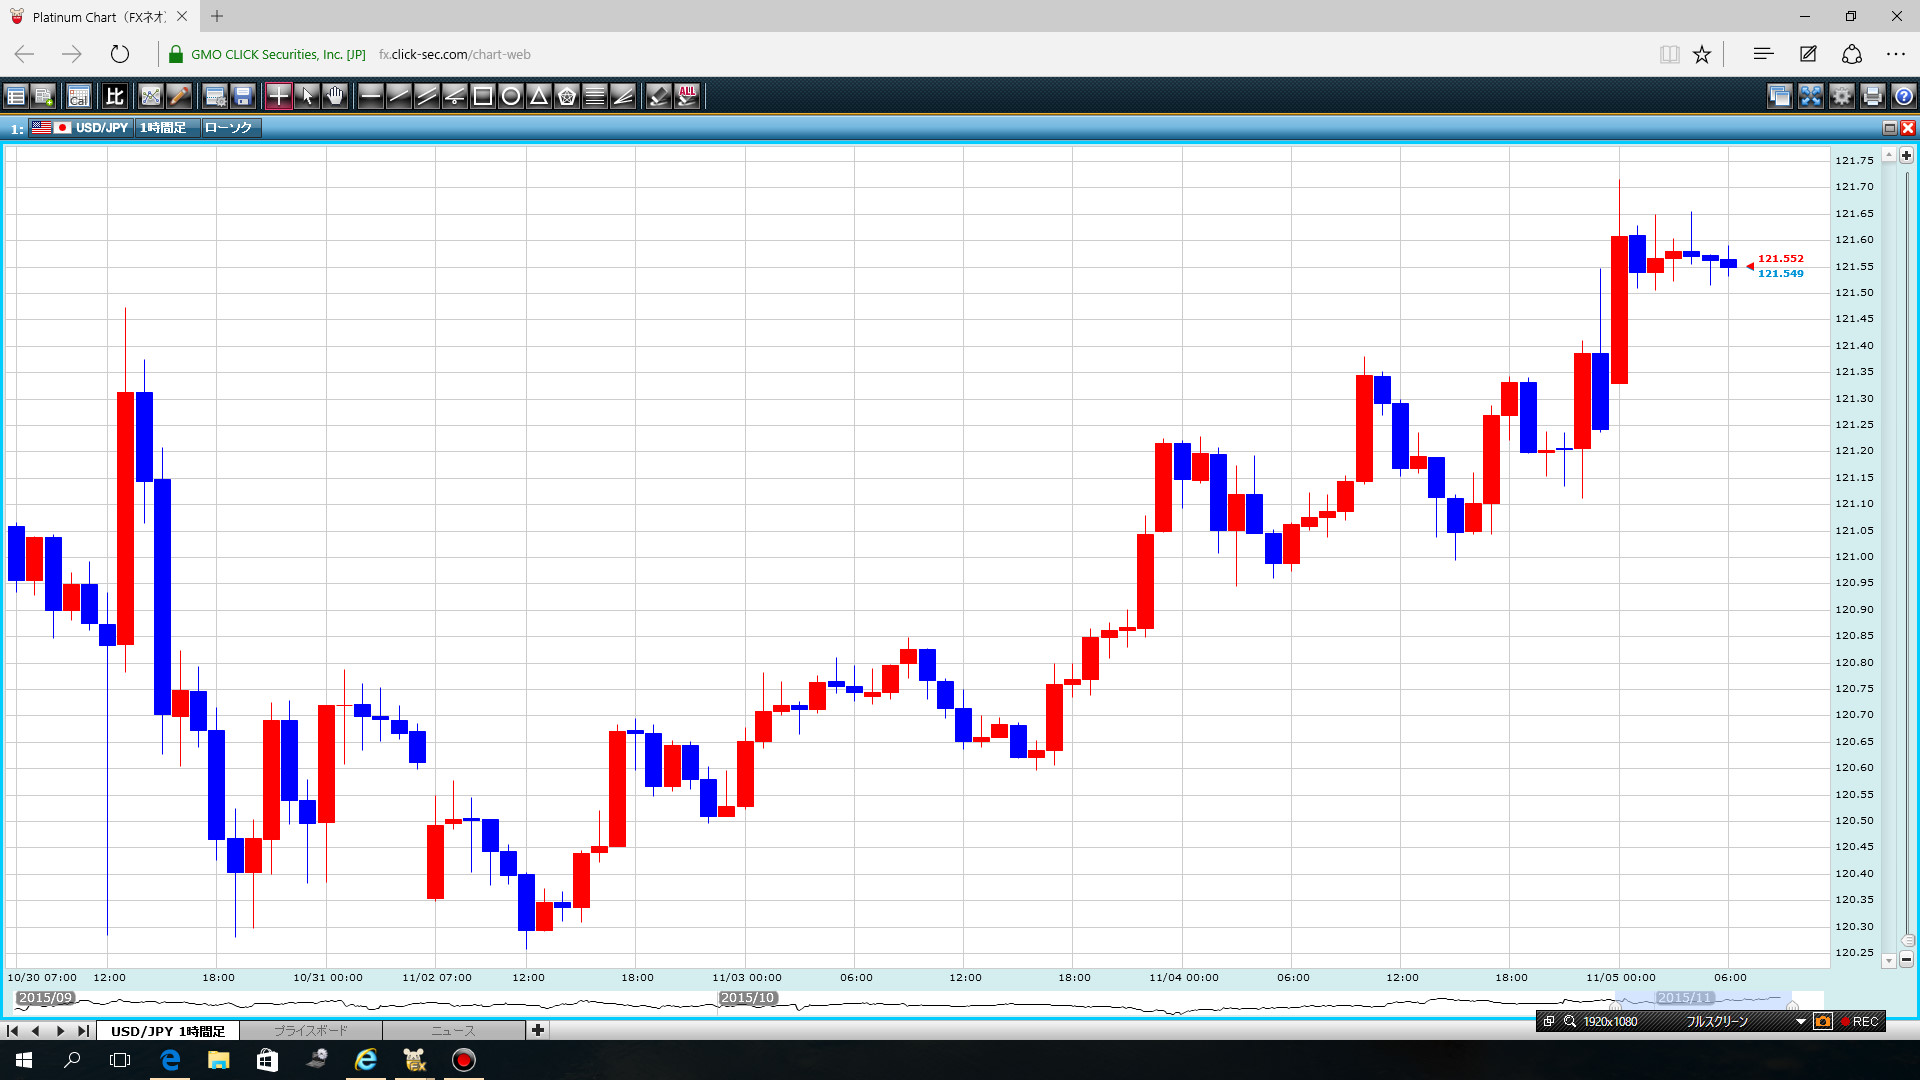
Task: Click the 2015/10 marker on the timeline
Action: tap(748, 998)
